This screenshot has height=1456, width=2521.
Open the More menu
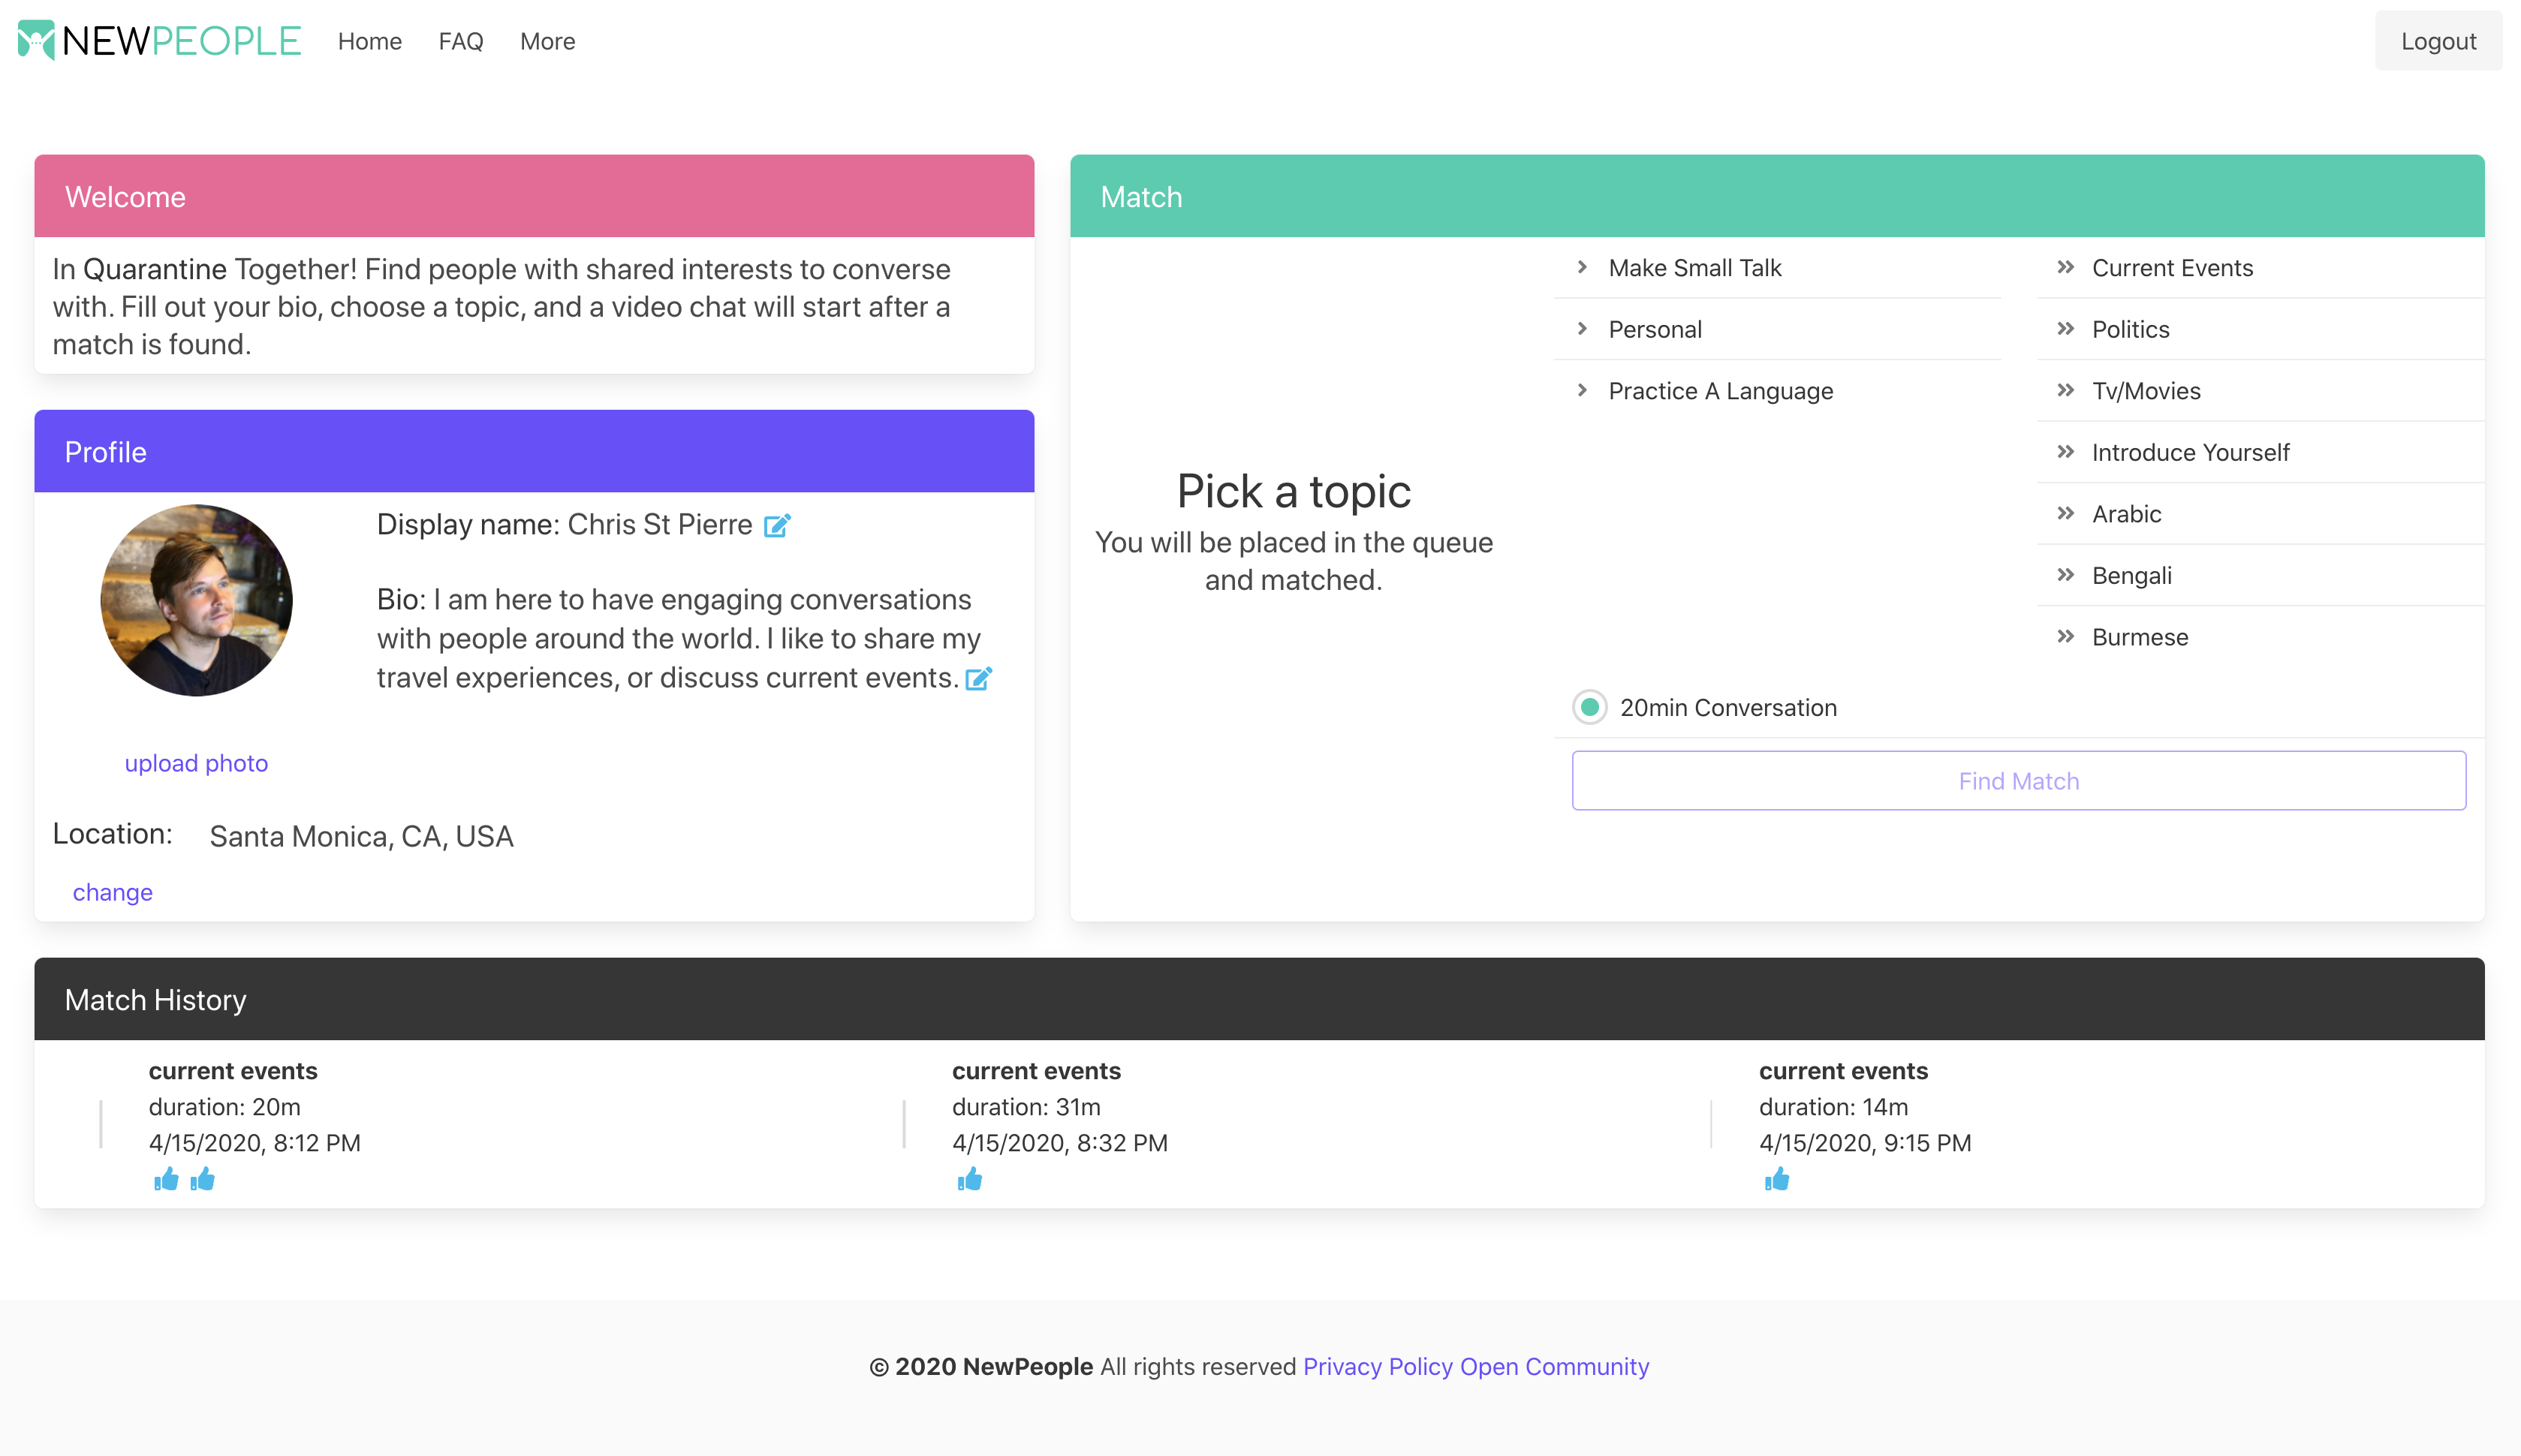547,41
